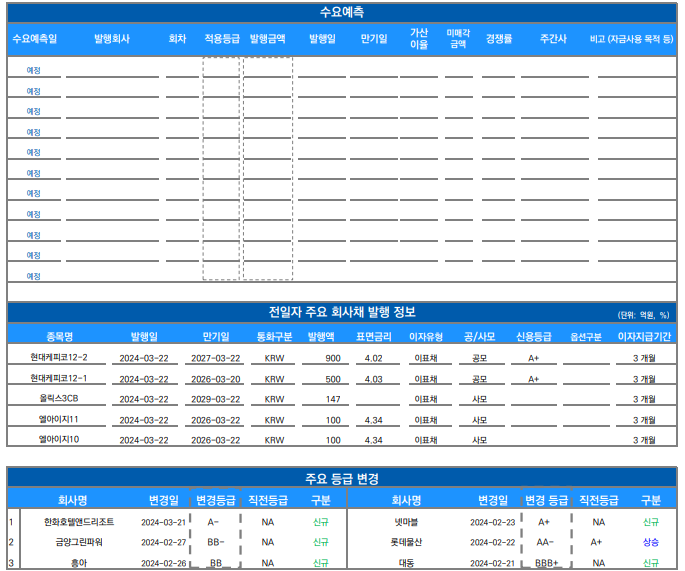Select the 통화구분 column header
Image resolution: width=685 pixels, height=571 pixels.
pyautogui.click(x=274, y=337)
